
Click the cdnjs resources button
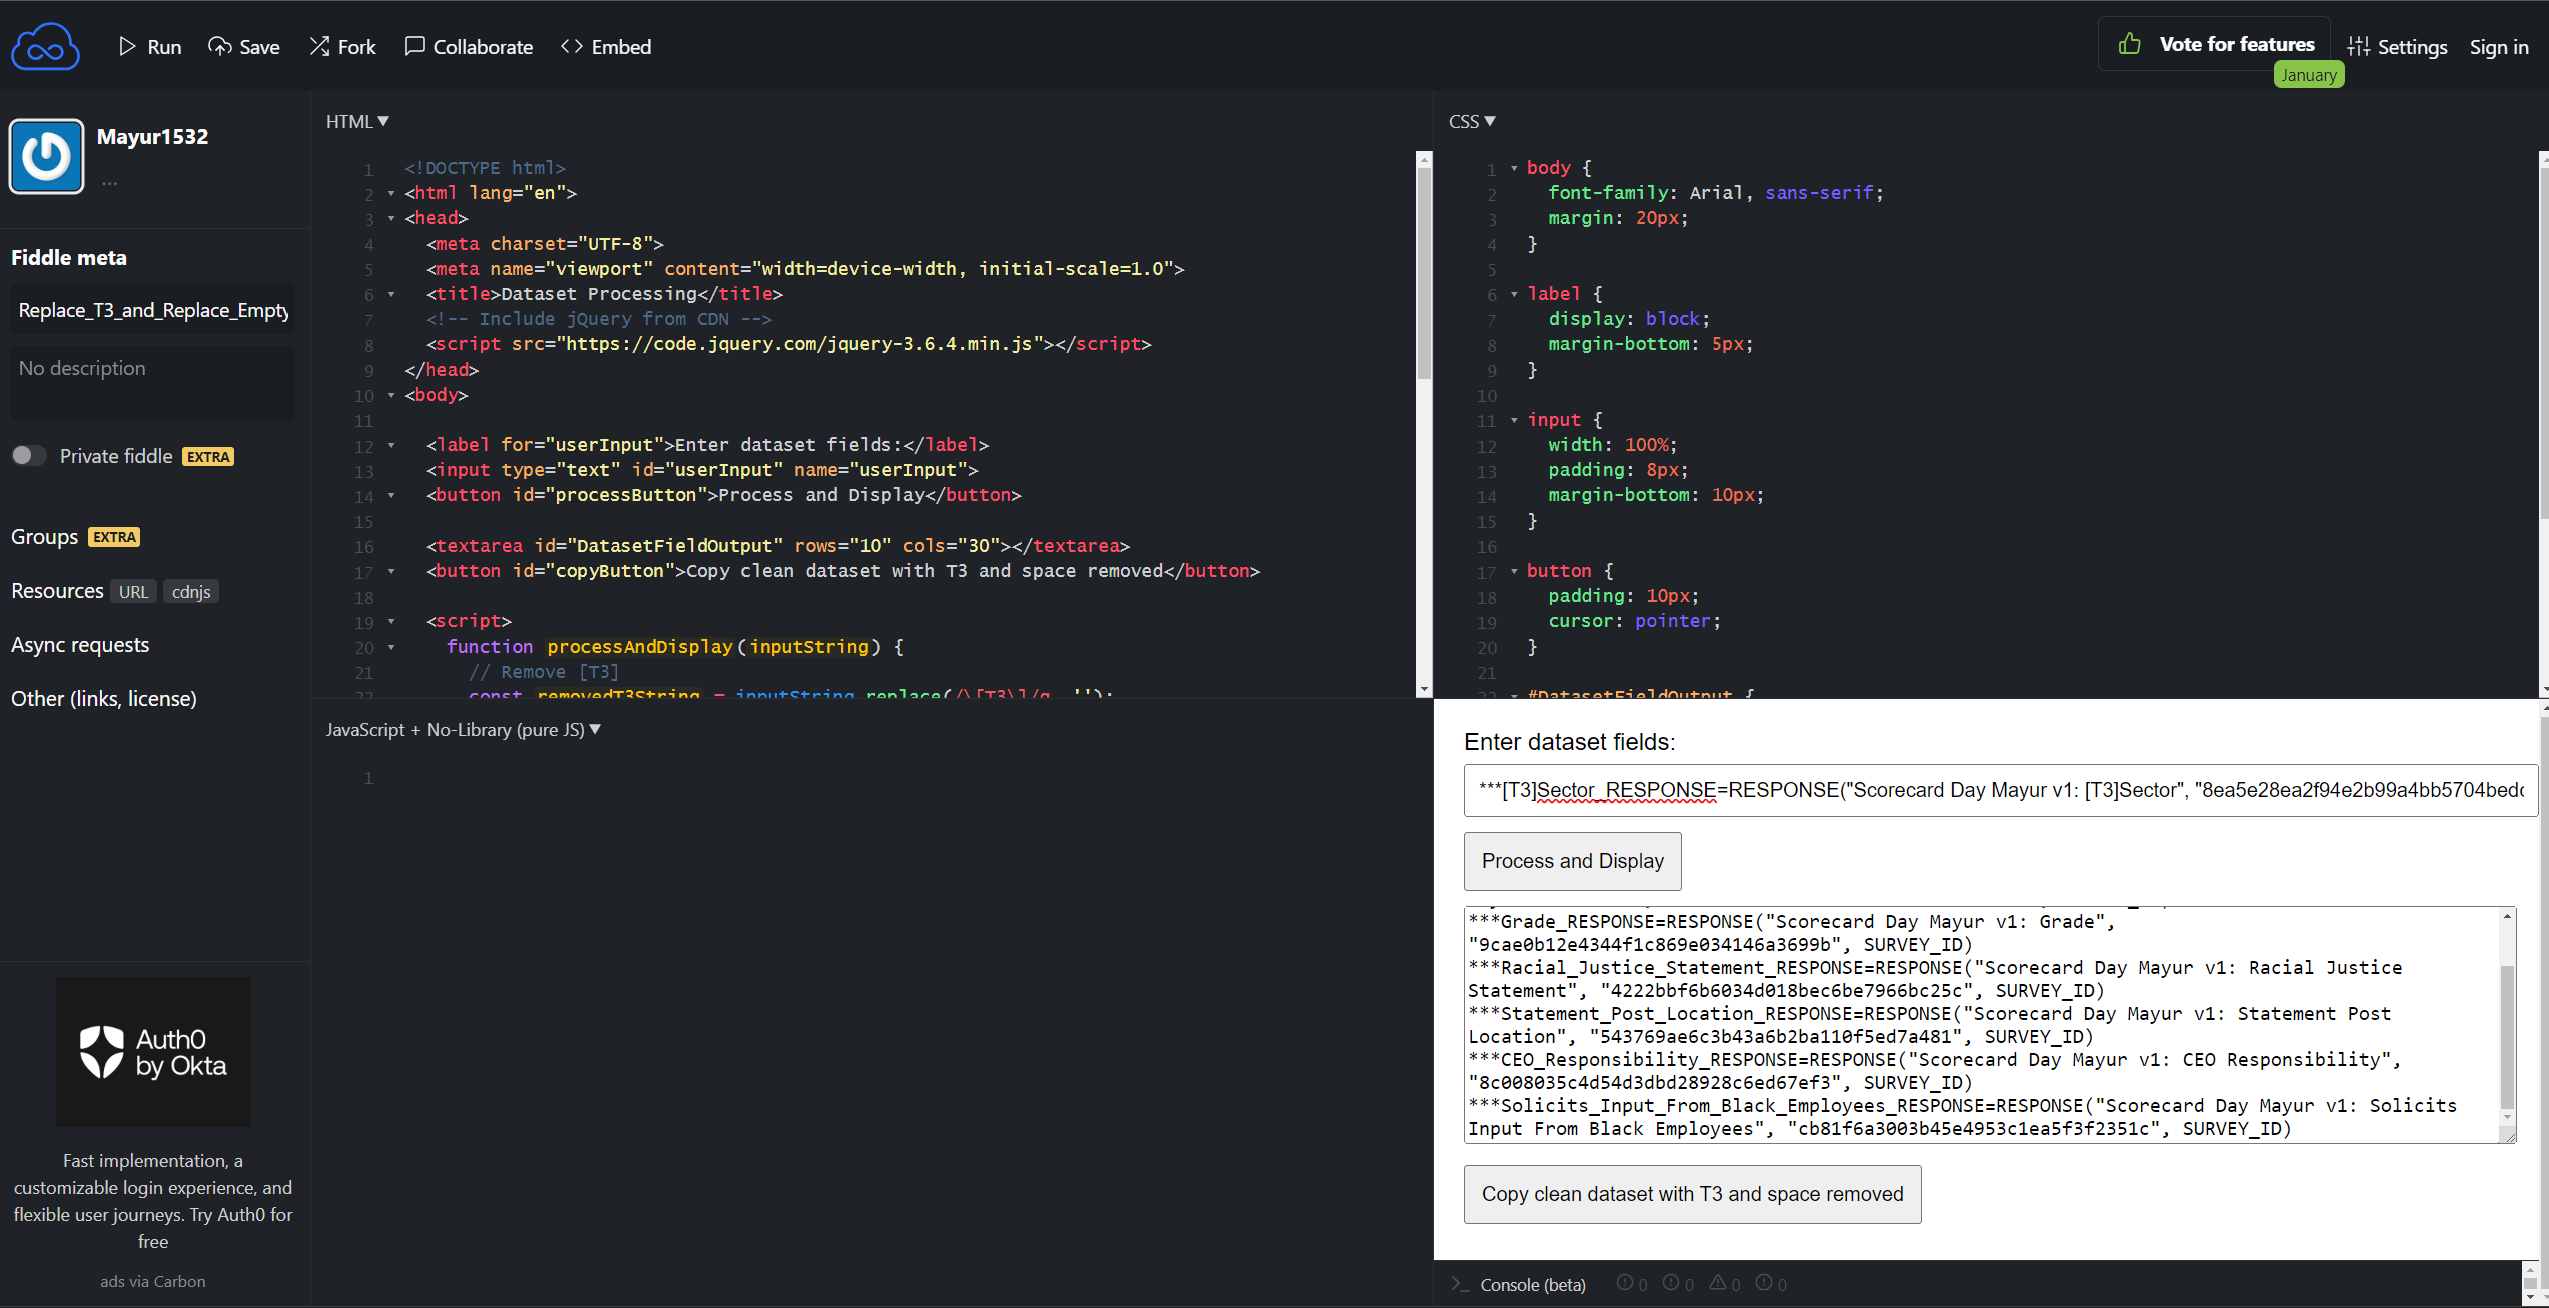191,591
